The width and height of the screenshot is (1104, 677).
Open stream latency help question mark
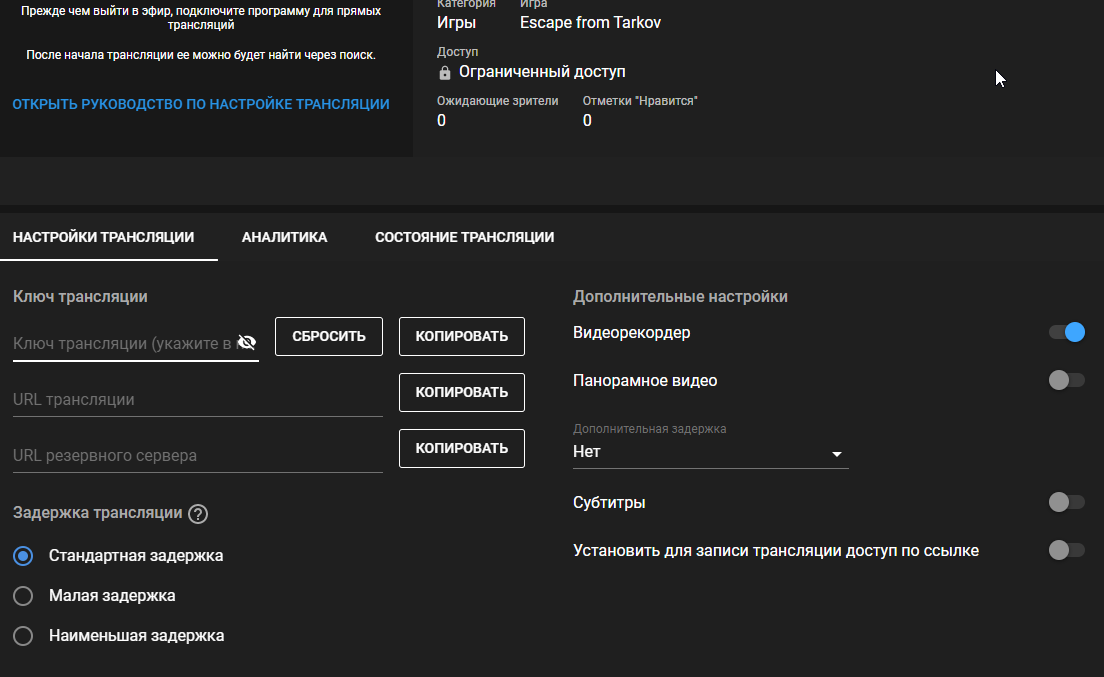[198, 514]
